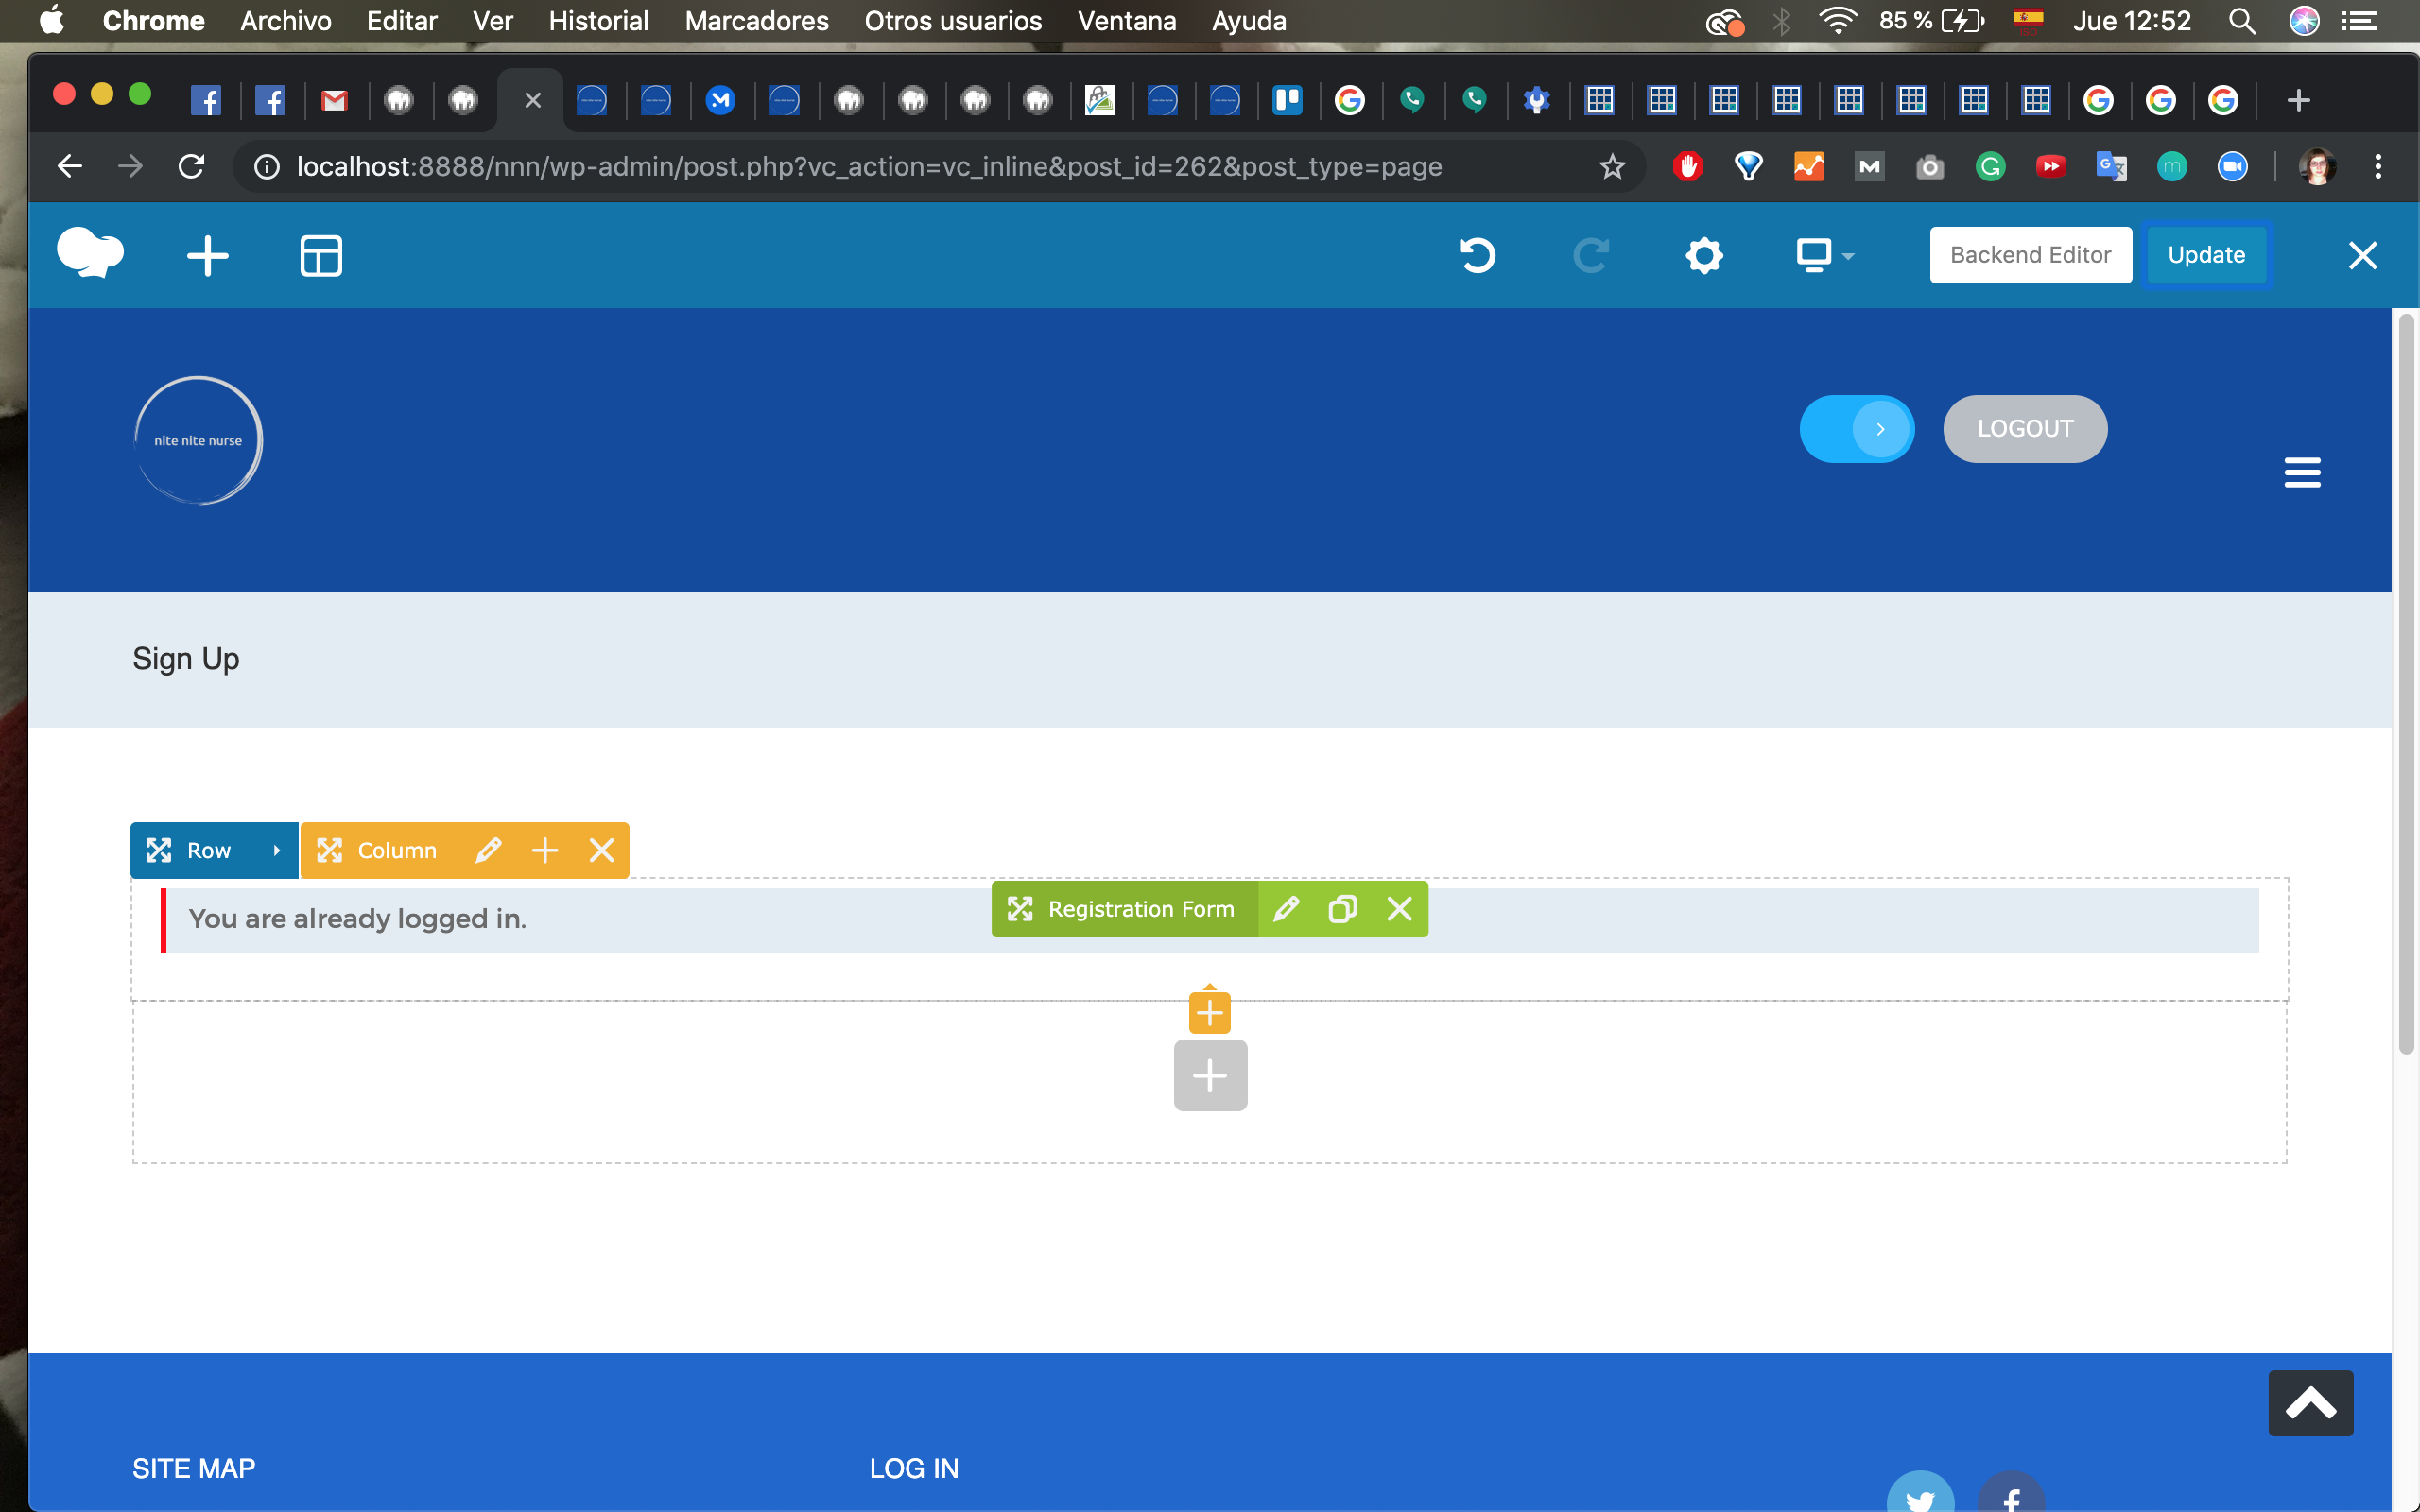Switch to the Trello tab
Image resolution: width=2420 pixels, height=1512 pixels.
(x=1286, y=100)
